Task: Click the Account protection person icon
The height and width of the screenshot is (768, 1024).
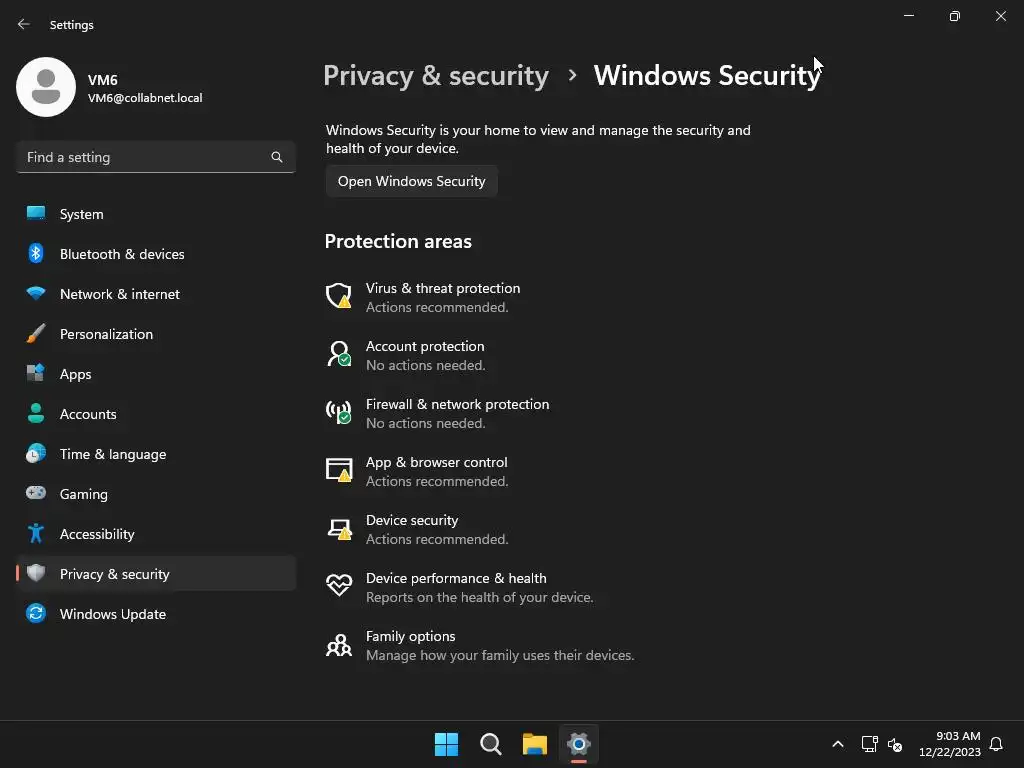Action: tap(339, 354)
